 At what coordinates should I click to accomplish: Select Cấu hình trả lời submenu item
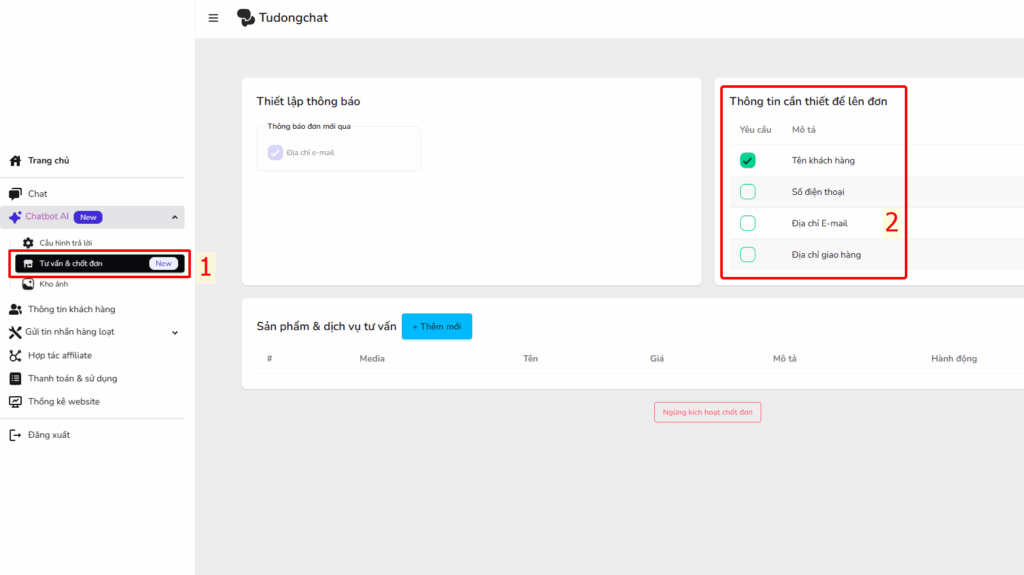tap(65, 242)
